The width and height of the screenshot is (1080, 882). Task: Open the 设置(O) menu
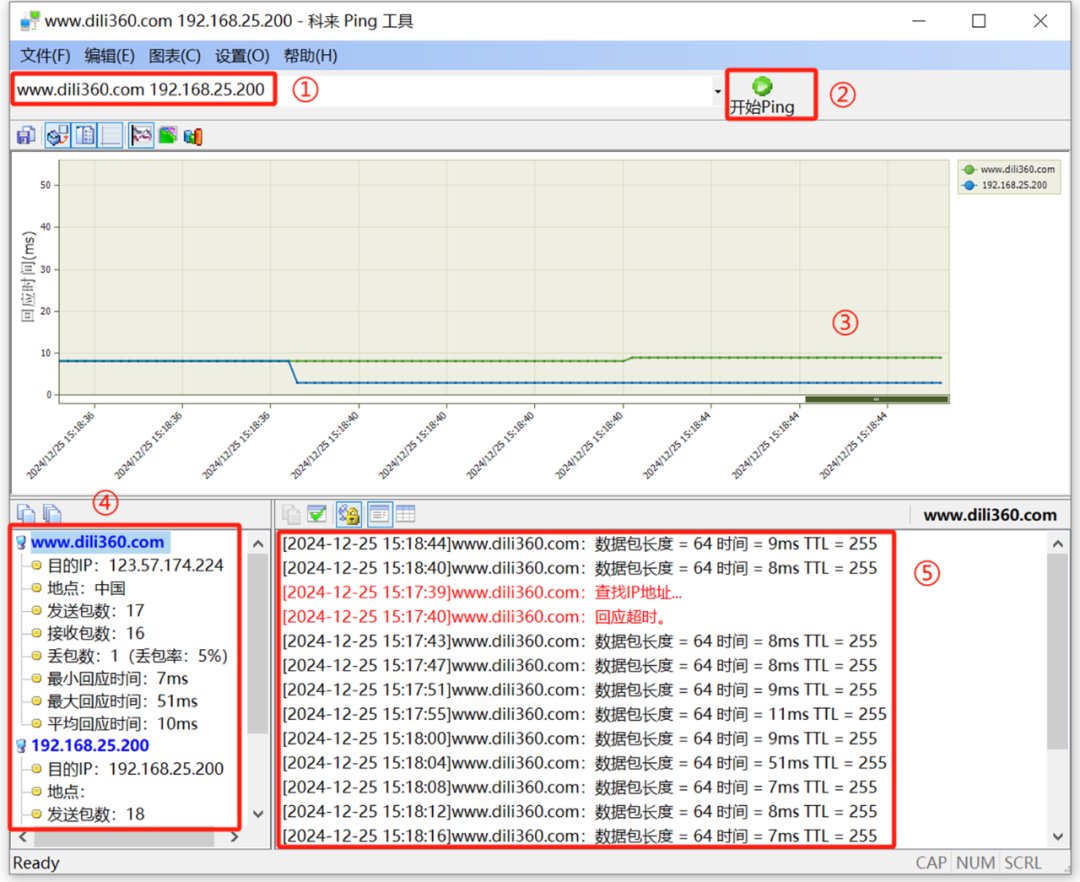242,56
